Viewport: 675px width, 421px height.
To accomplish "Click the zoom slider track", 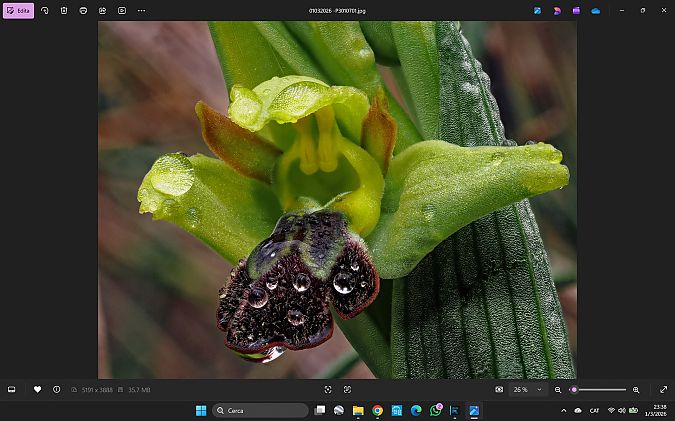I will pos(600,389).
